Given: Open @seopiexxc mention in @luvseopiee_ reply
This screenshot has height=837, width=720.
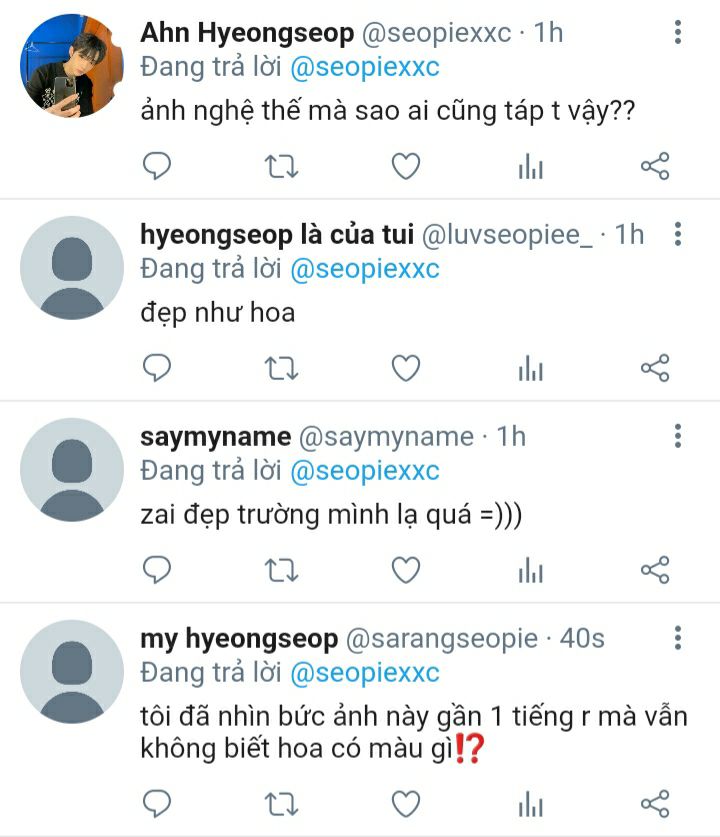Looking at the screenshot, I should point(365,269).
